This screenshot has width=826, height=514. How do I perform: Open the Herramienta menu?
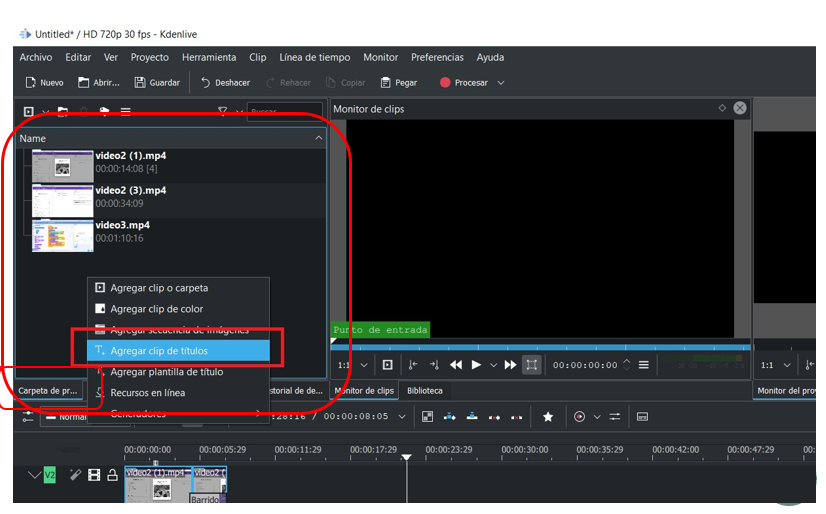tap(209, 57)
